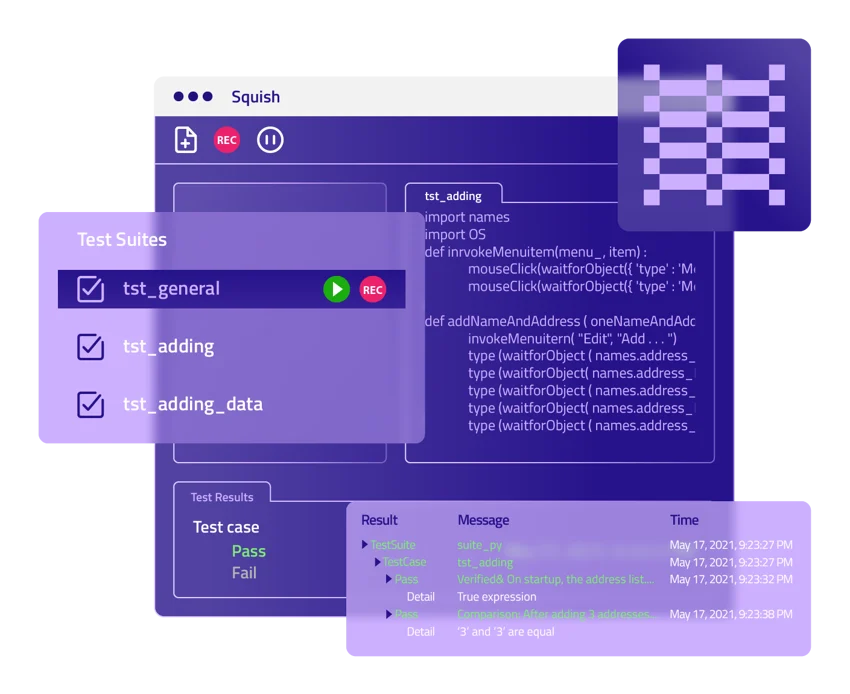Click the three dots in window title bar

click(193, 97)
